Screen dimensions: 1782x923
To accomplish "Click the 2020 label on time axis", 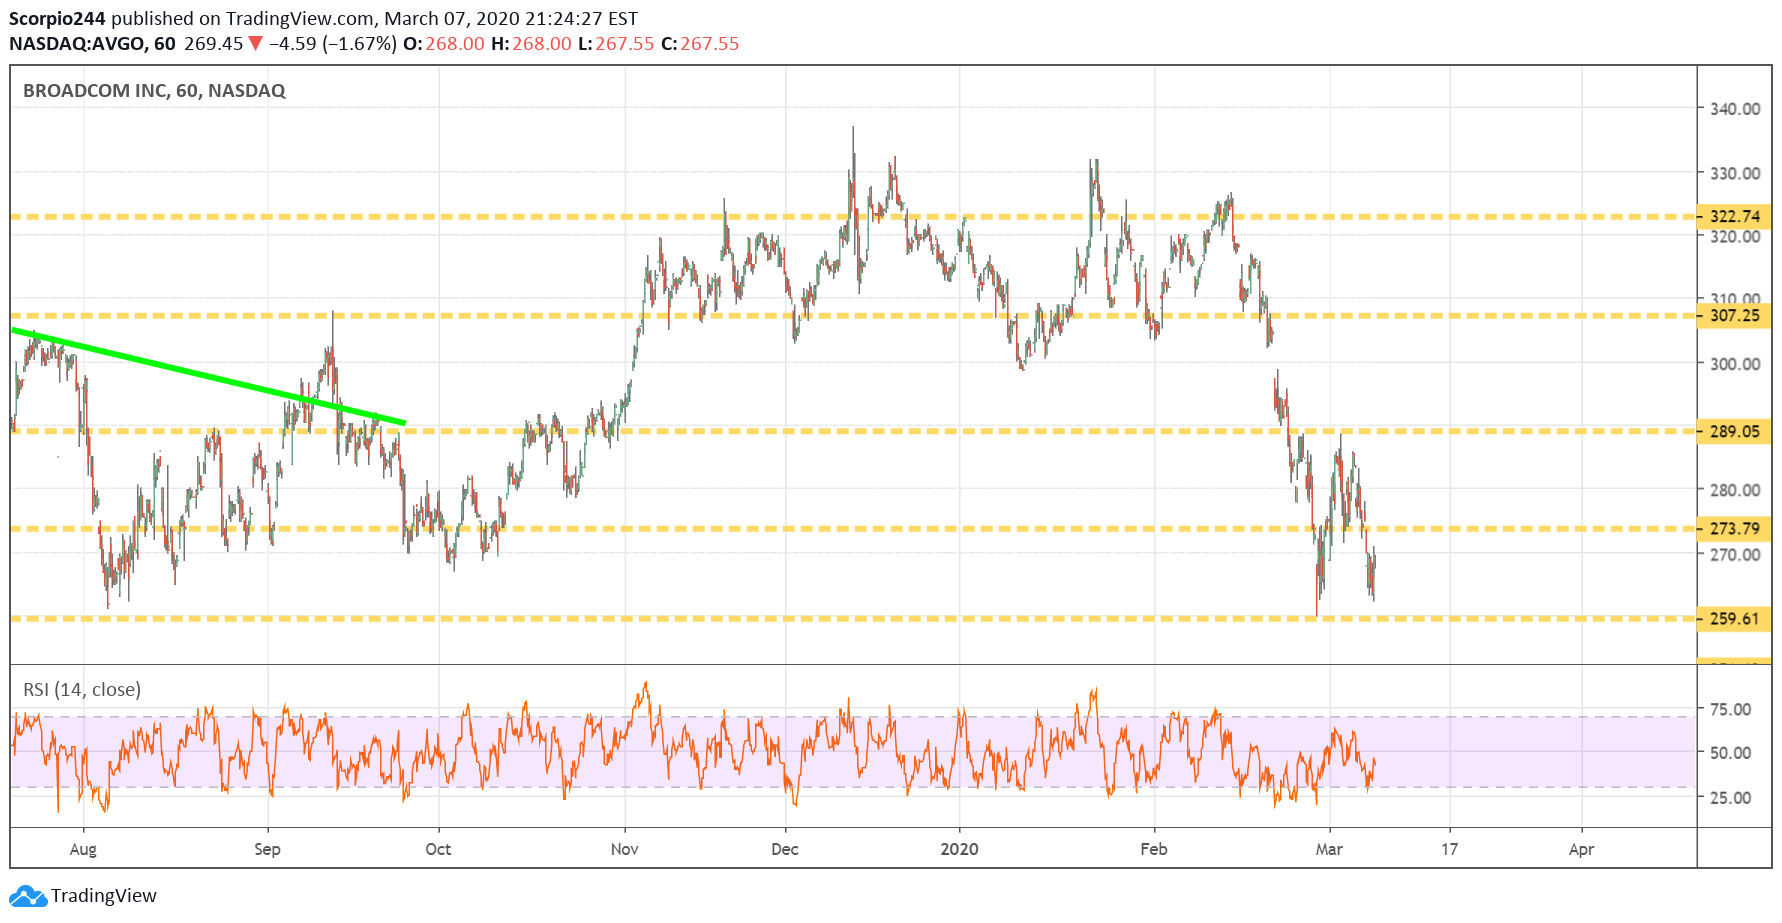I will [960, 849].
